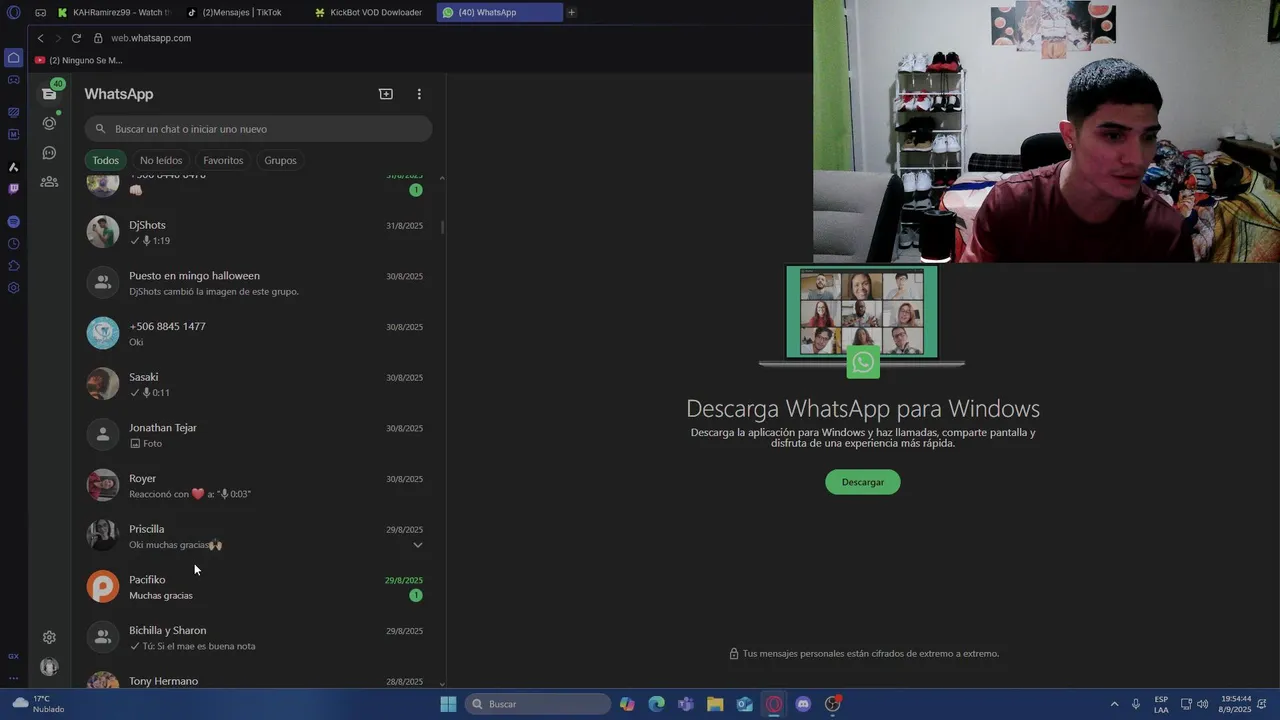The image size is (1280, 720).
Task: Open the DjShots chat
Action: tap(256, 232)
